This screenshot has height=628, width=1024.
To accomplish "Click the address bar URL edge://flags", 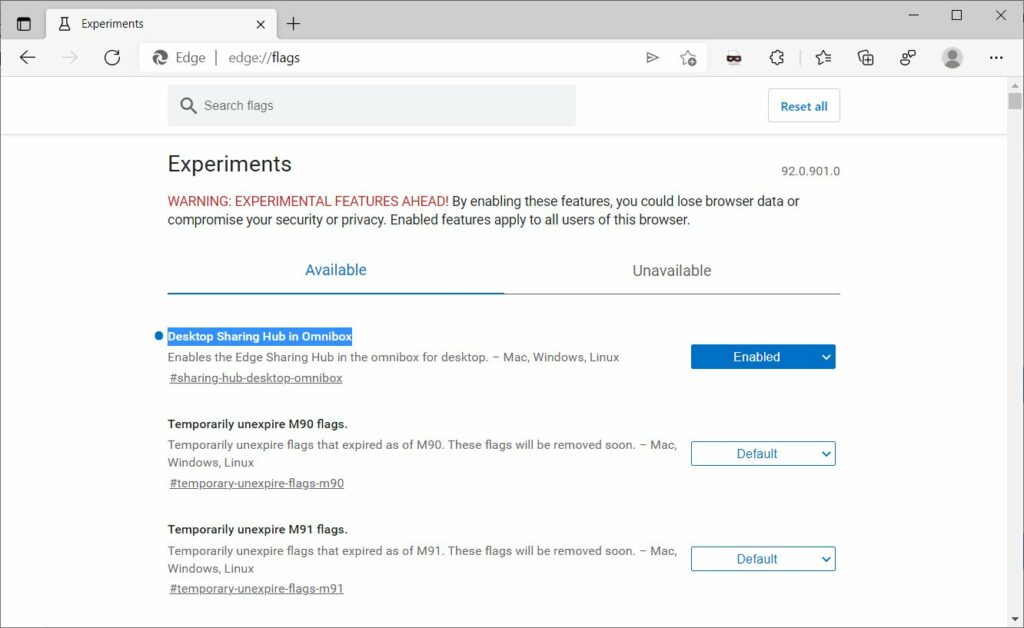I will (x=264, y=57).
